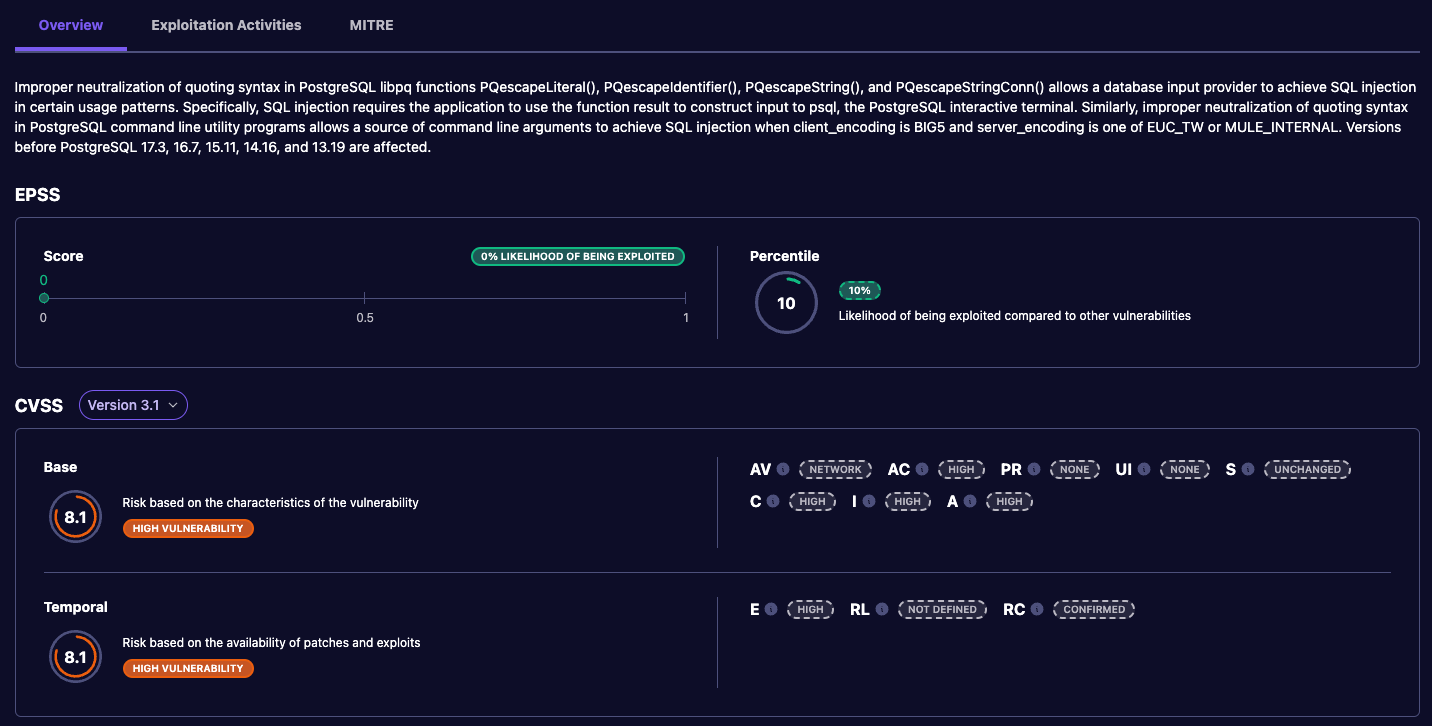Open the CVSS Version 3.1 dropdown
This screenshot has height=726, width=1432.
click(x=133, y=405)
